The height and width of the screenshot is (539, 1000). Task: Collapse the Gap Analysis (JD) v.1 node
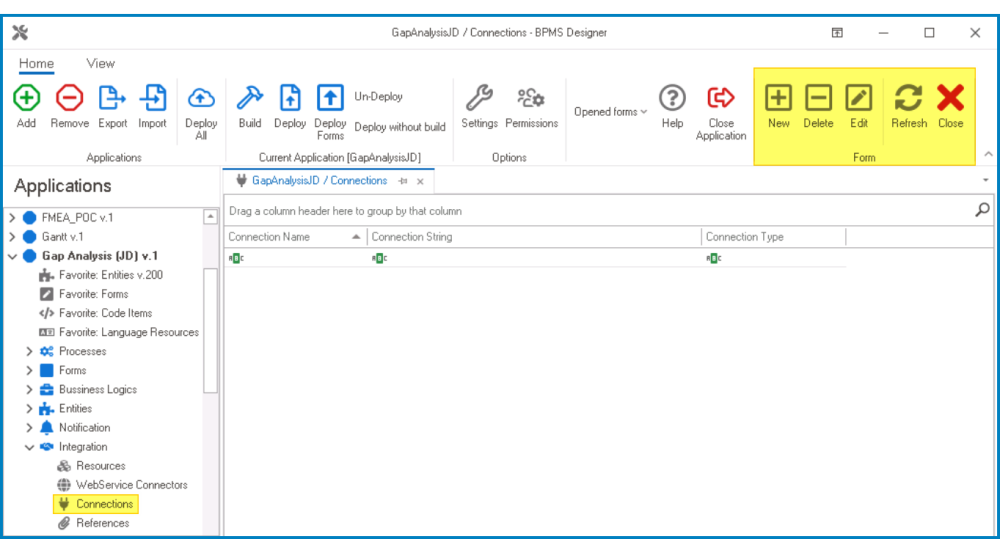(12, 256)
